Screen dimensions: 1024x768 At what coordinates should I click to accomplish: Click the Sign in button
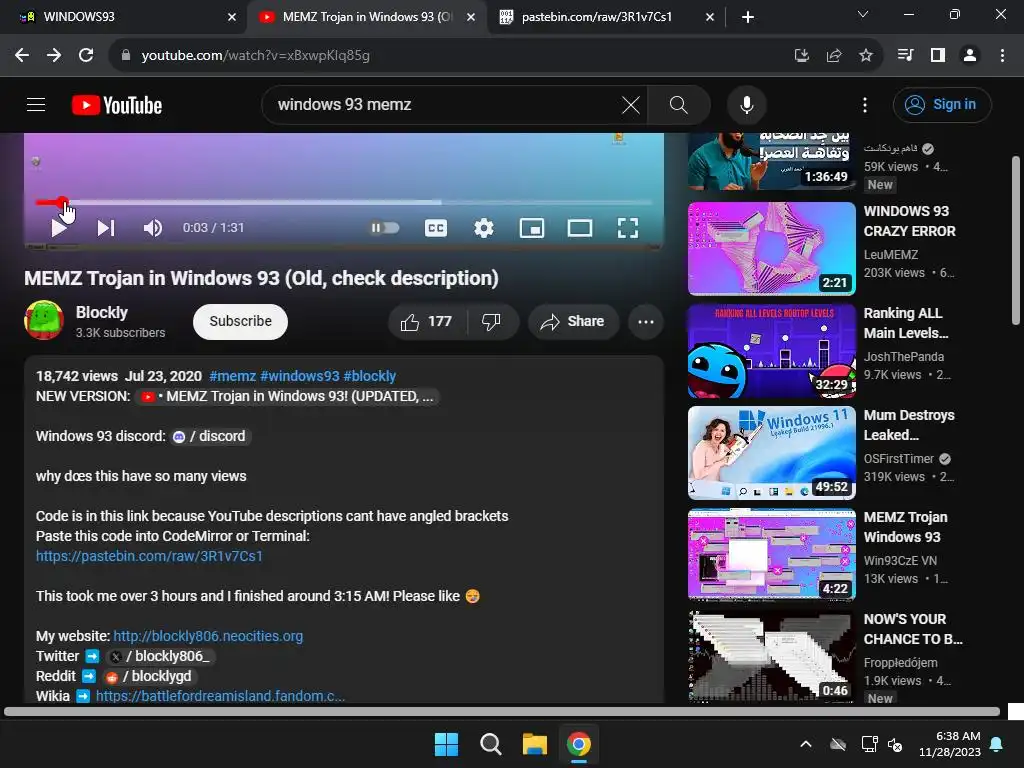coord(942,104)
